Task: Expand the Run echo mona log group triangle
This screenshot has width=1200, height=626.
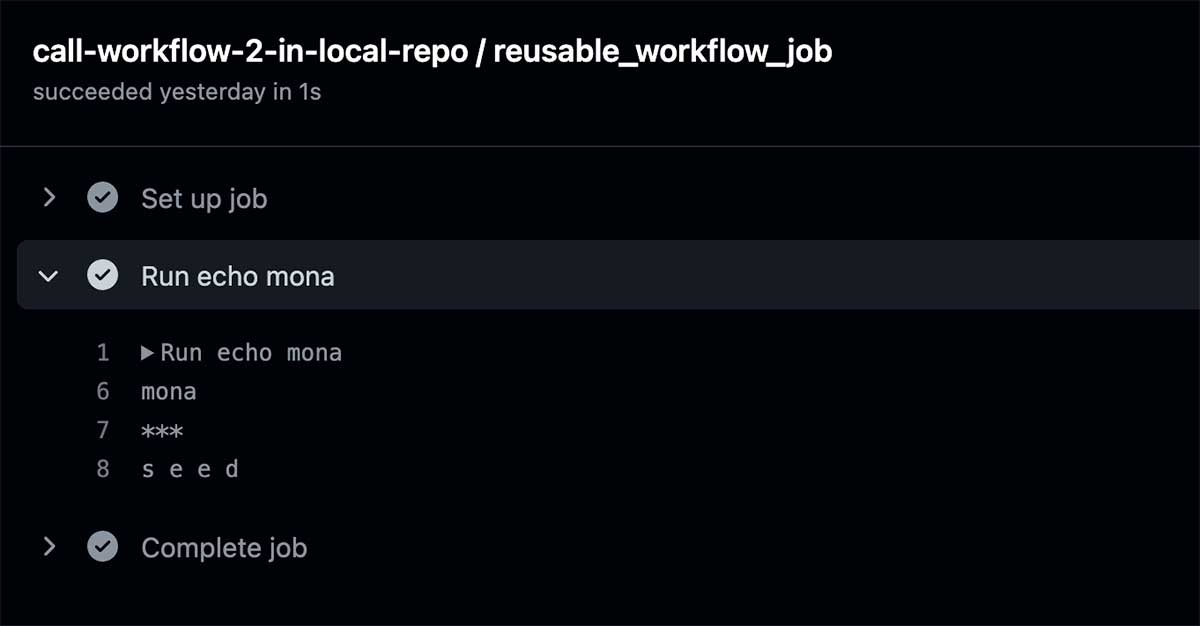Action: (x=147, y=352)
